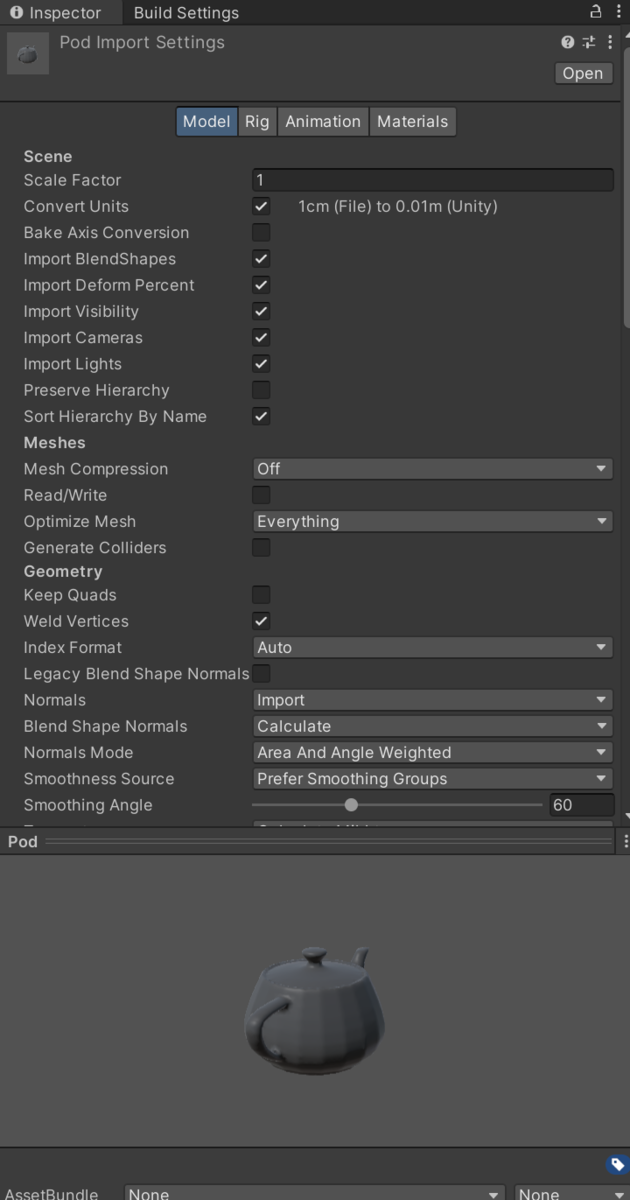630x1200 pixels.
Task: Switch to Build Settings
Action: point(185,12)
